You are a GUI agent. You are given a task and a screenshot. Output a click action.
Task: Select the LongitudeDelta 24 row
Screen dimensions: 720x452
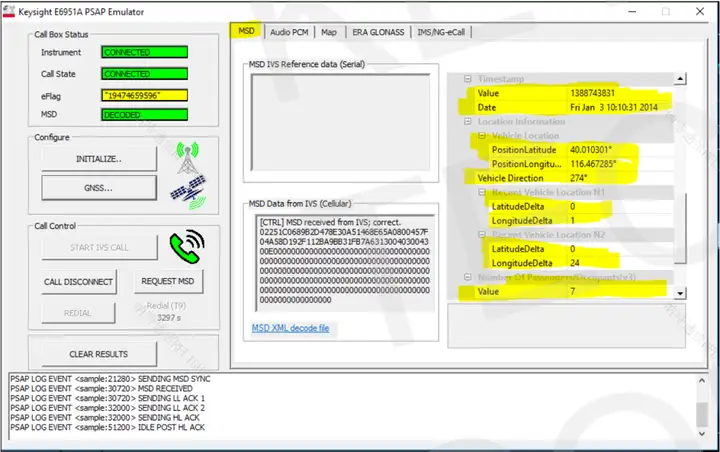click(x=581, y=263)
